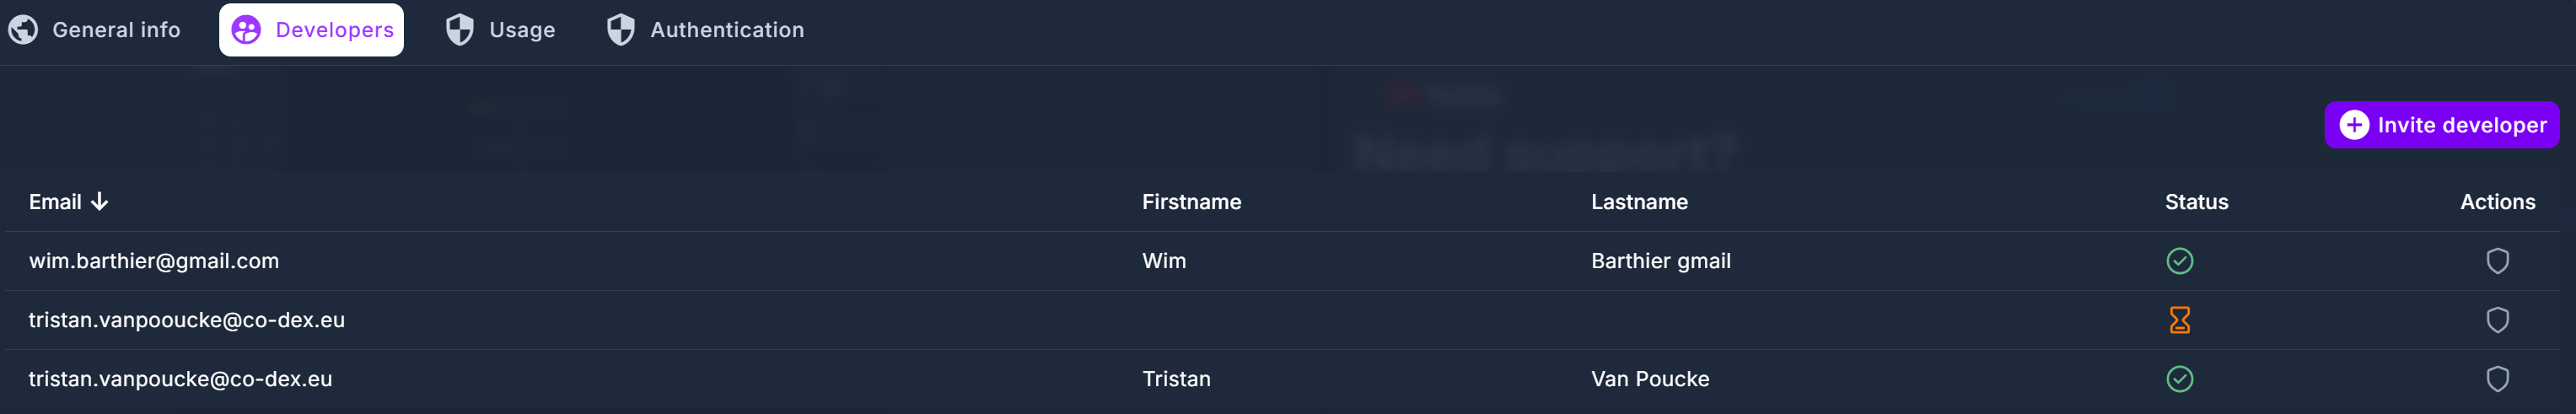Select the tristan.vanpoucke@co-dex.eu email cell
Viewport: 2576px width, 414px height.
(180, 379)
